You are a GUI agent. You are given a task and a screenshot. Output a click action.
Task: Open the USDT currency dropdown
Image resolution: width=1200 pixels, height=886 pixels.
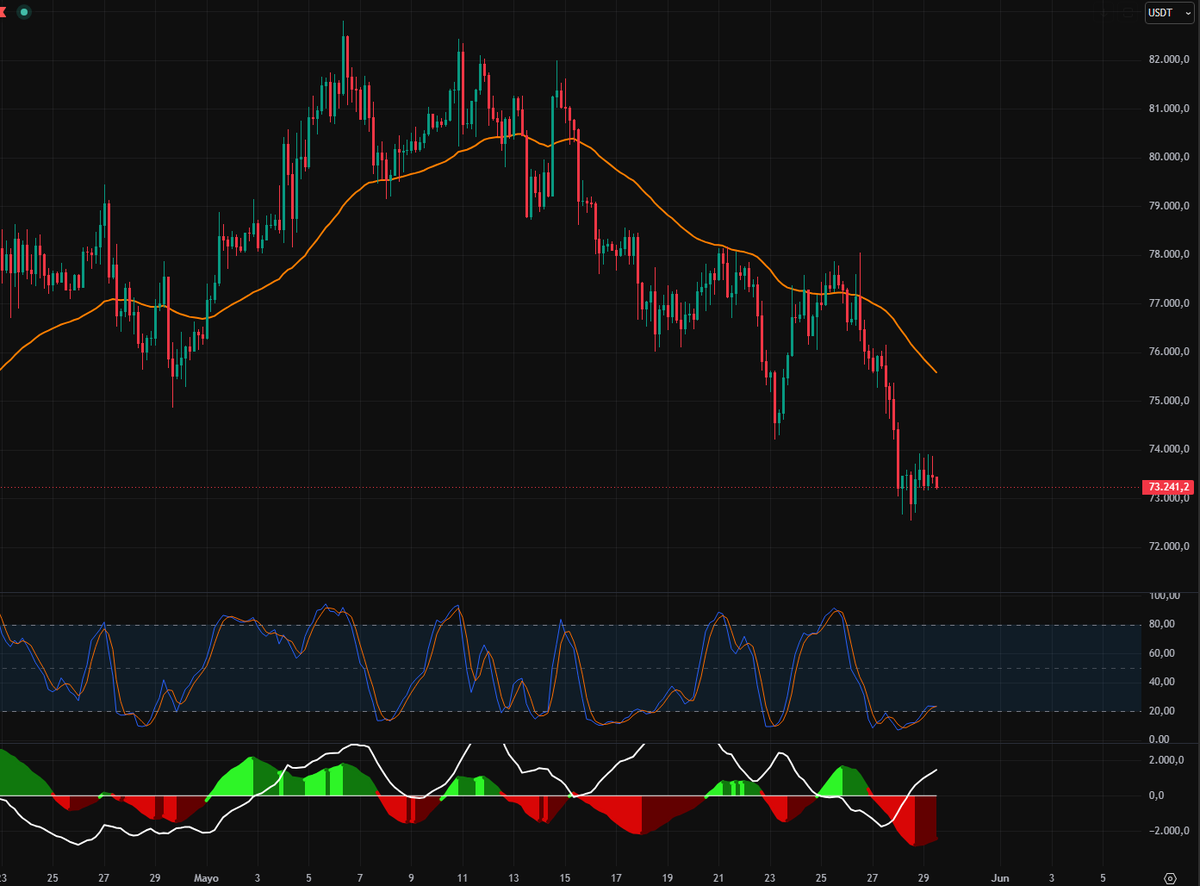pos(1170,13)
